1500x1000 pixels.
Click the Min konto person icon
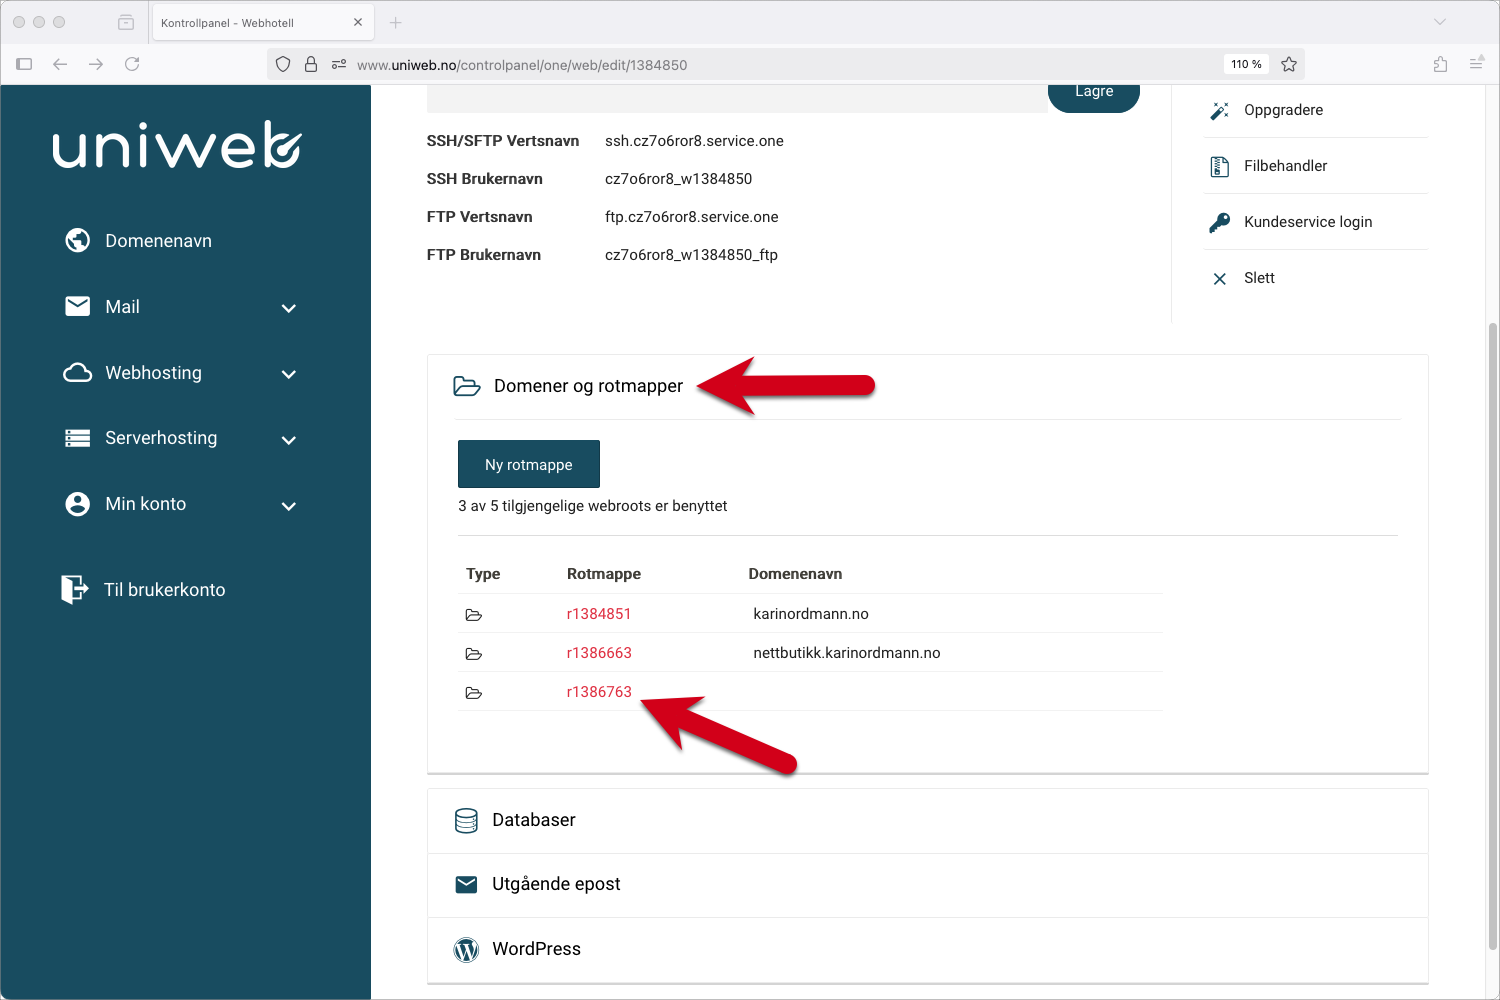click(x=78, y=504)
